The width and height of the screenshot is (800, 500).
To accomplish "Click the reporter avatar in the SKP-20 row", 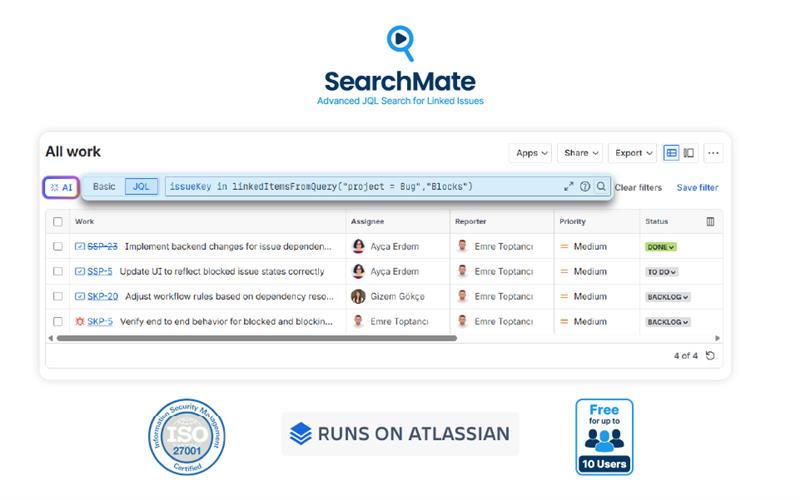I will coord(463,296).
